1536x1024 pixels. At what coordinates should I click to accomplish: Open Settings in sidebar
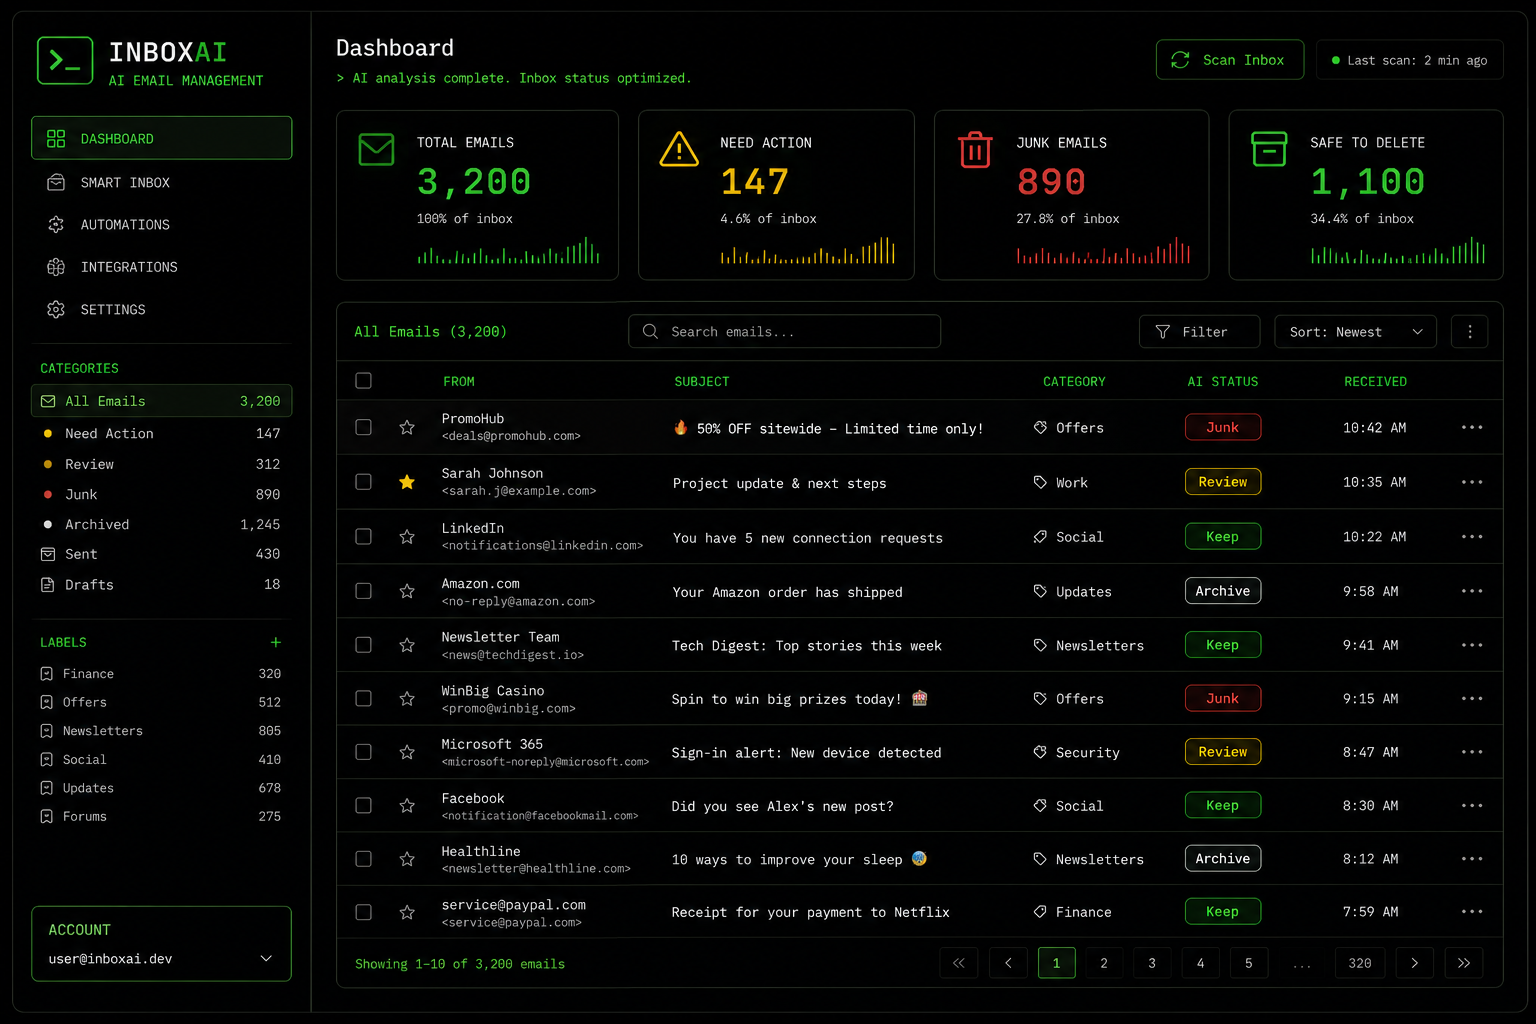[x=161, y=310]
